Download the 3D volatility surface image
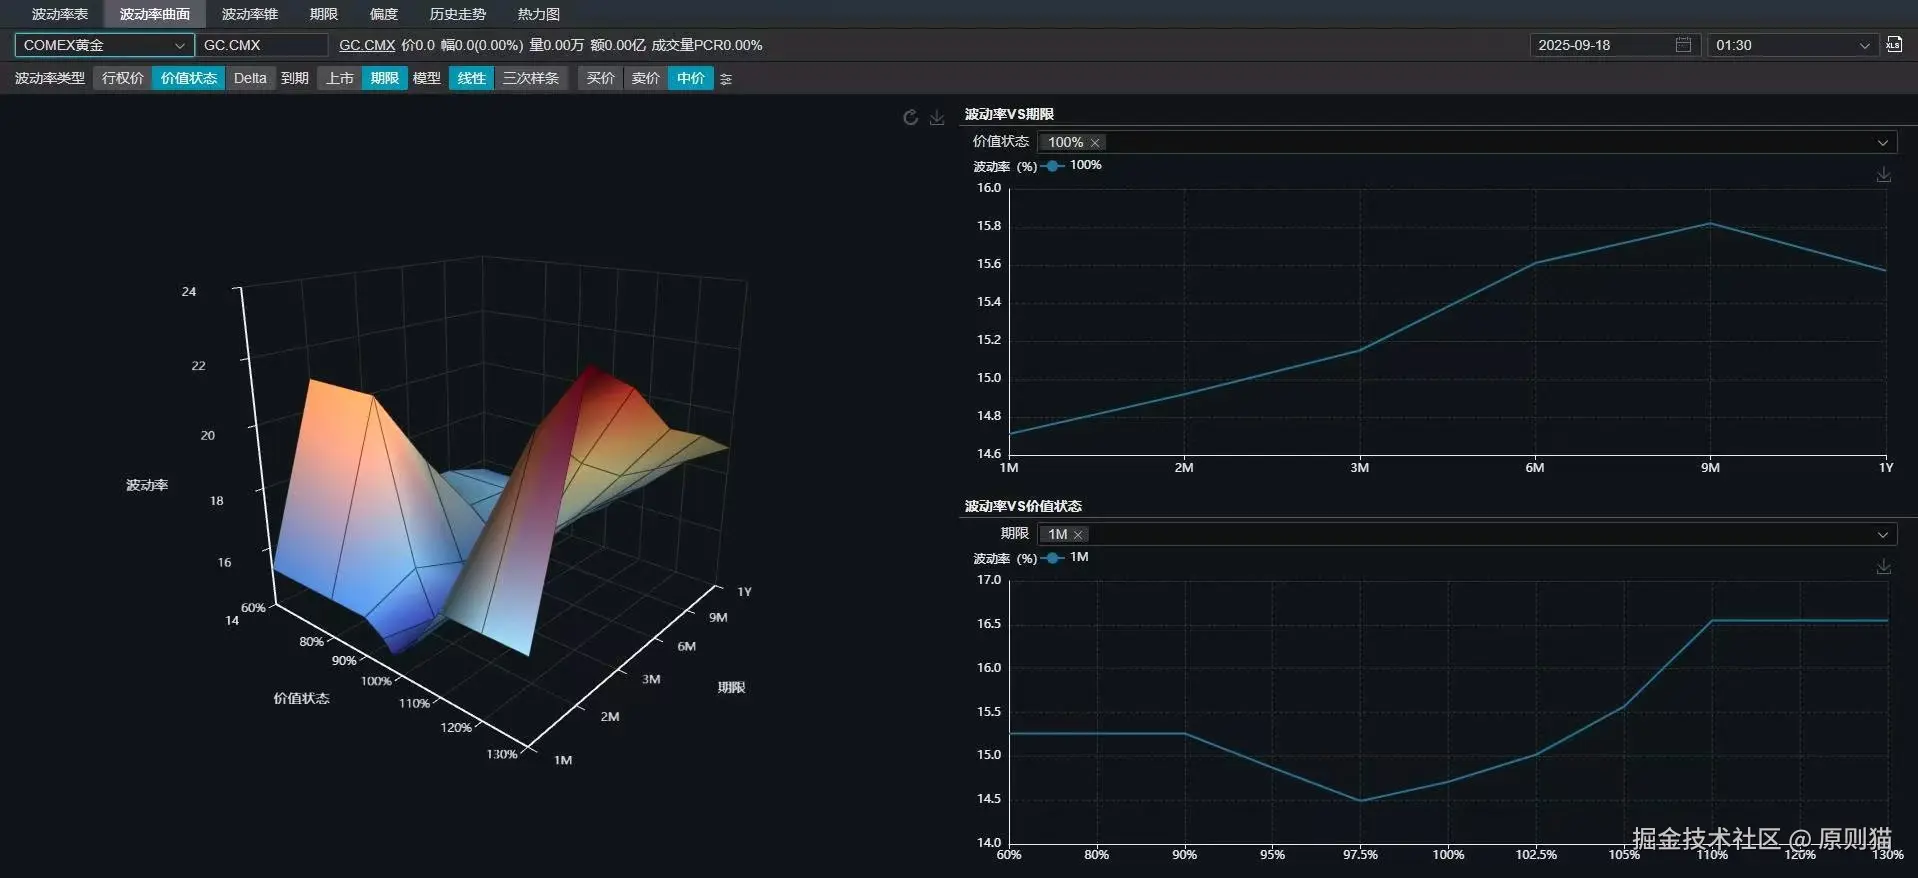This screenshot has height=878, width=1918. pos(937,117)
